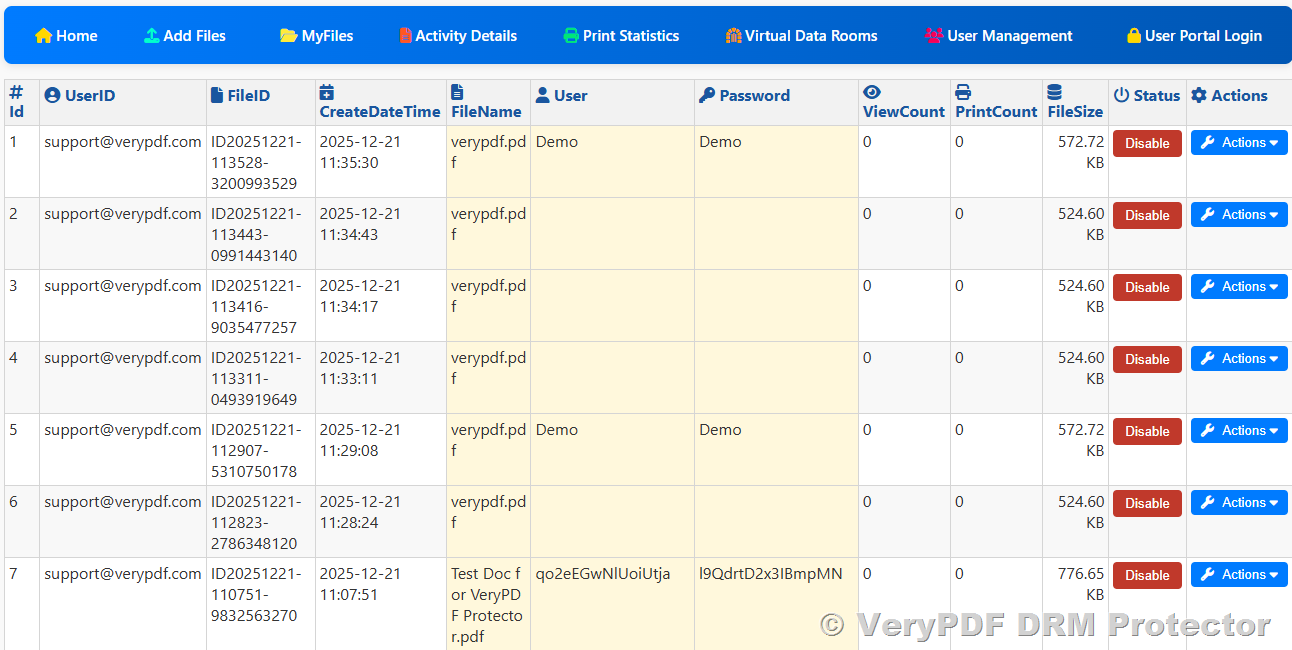Disable the file in row 4

pos(1147,359)
